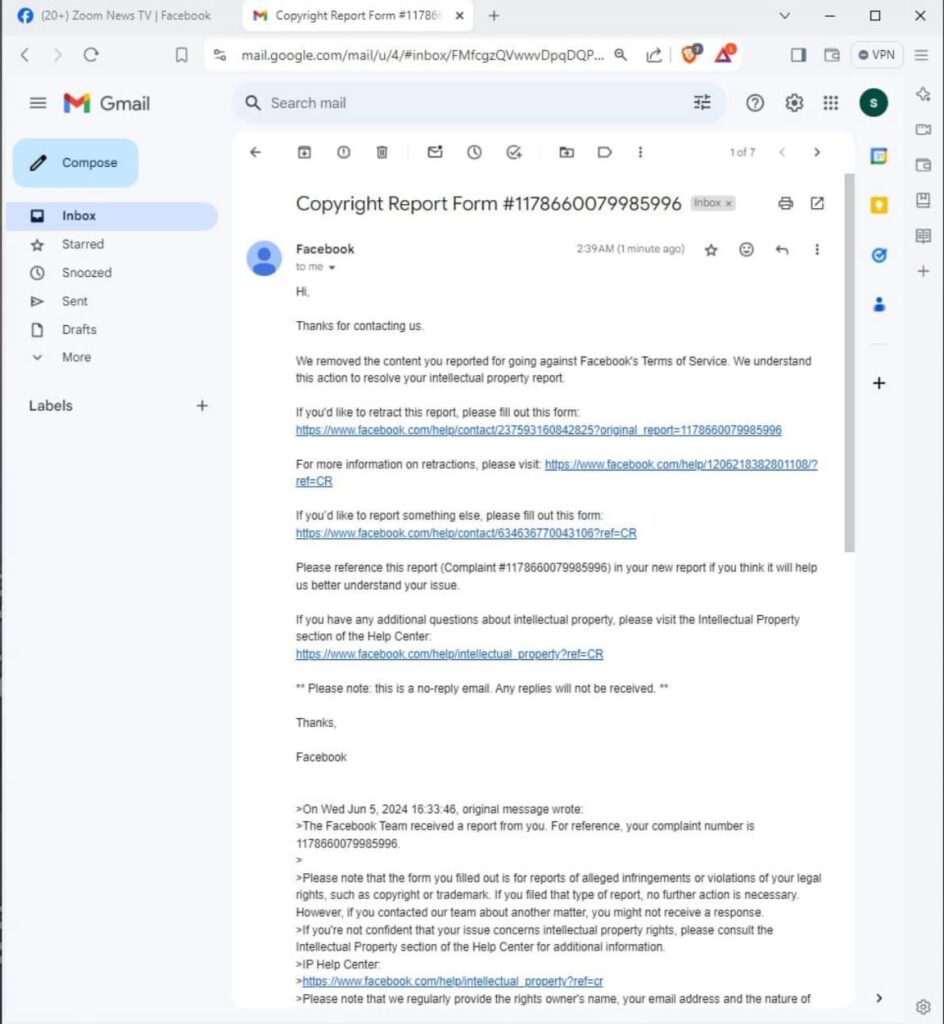The height and width of the screenshot is (1024, 944).
Task: Add an emoji reaction to the message
Action: [746, 249]
